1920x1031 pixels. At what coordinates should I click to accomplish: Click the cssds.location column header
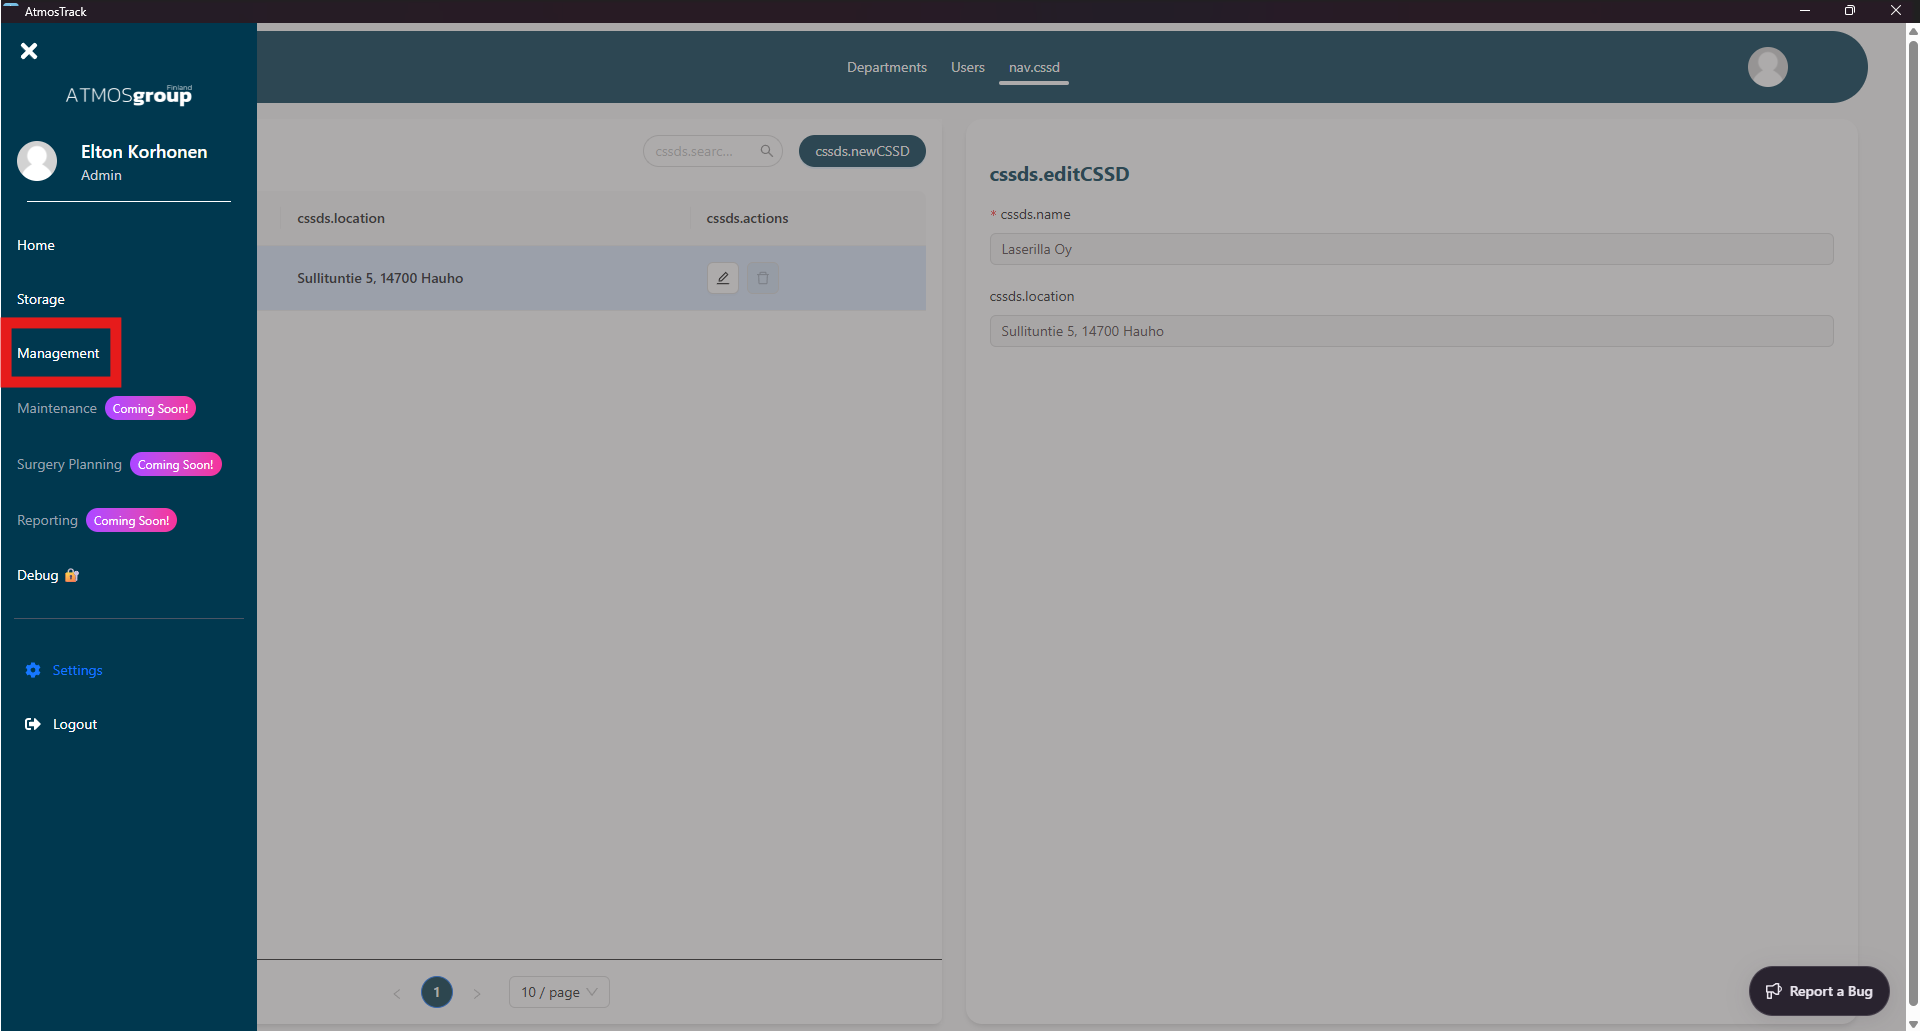[x=341, y=218]
